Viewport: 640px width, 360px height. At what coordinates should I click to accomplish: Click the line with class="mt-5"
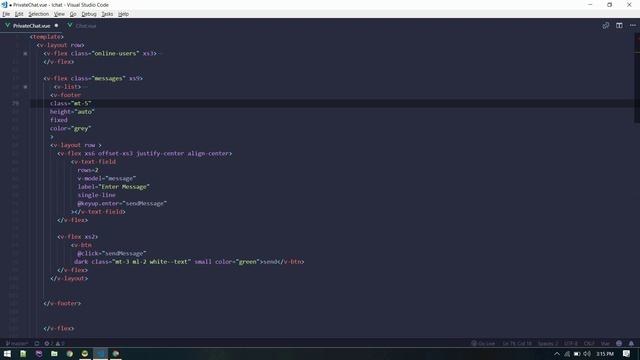click(x=71, y=104)
